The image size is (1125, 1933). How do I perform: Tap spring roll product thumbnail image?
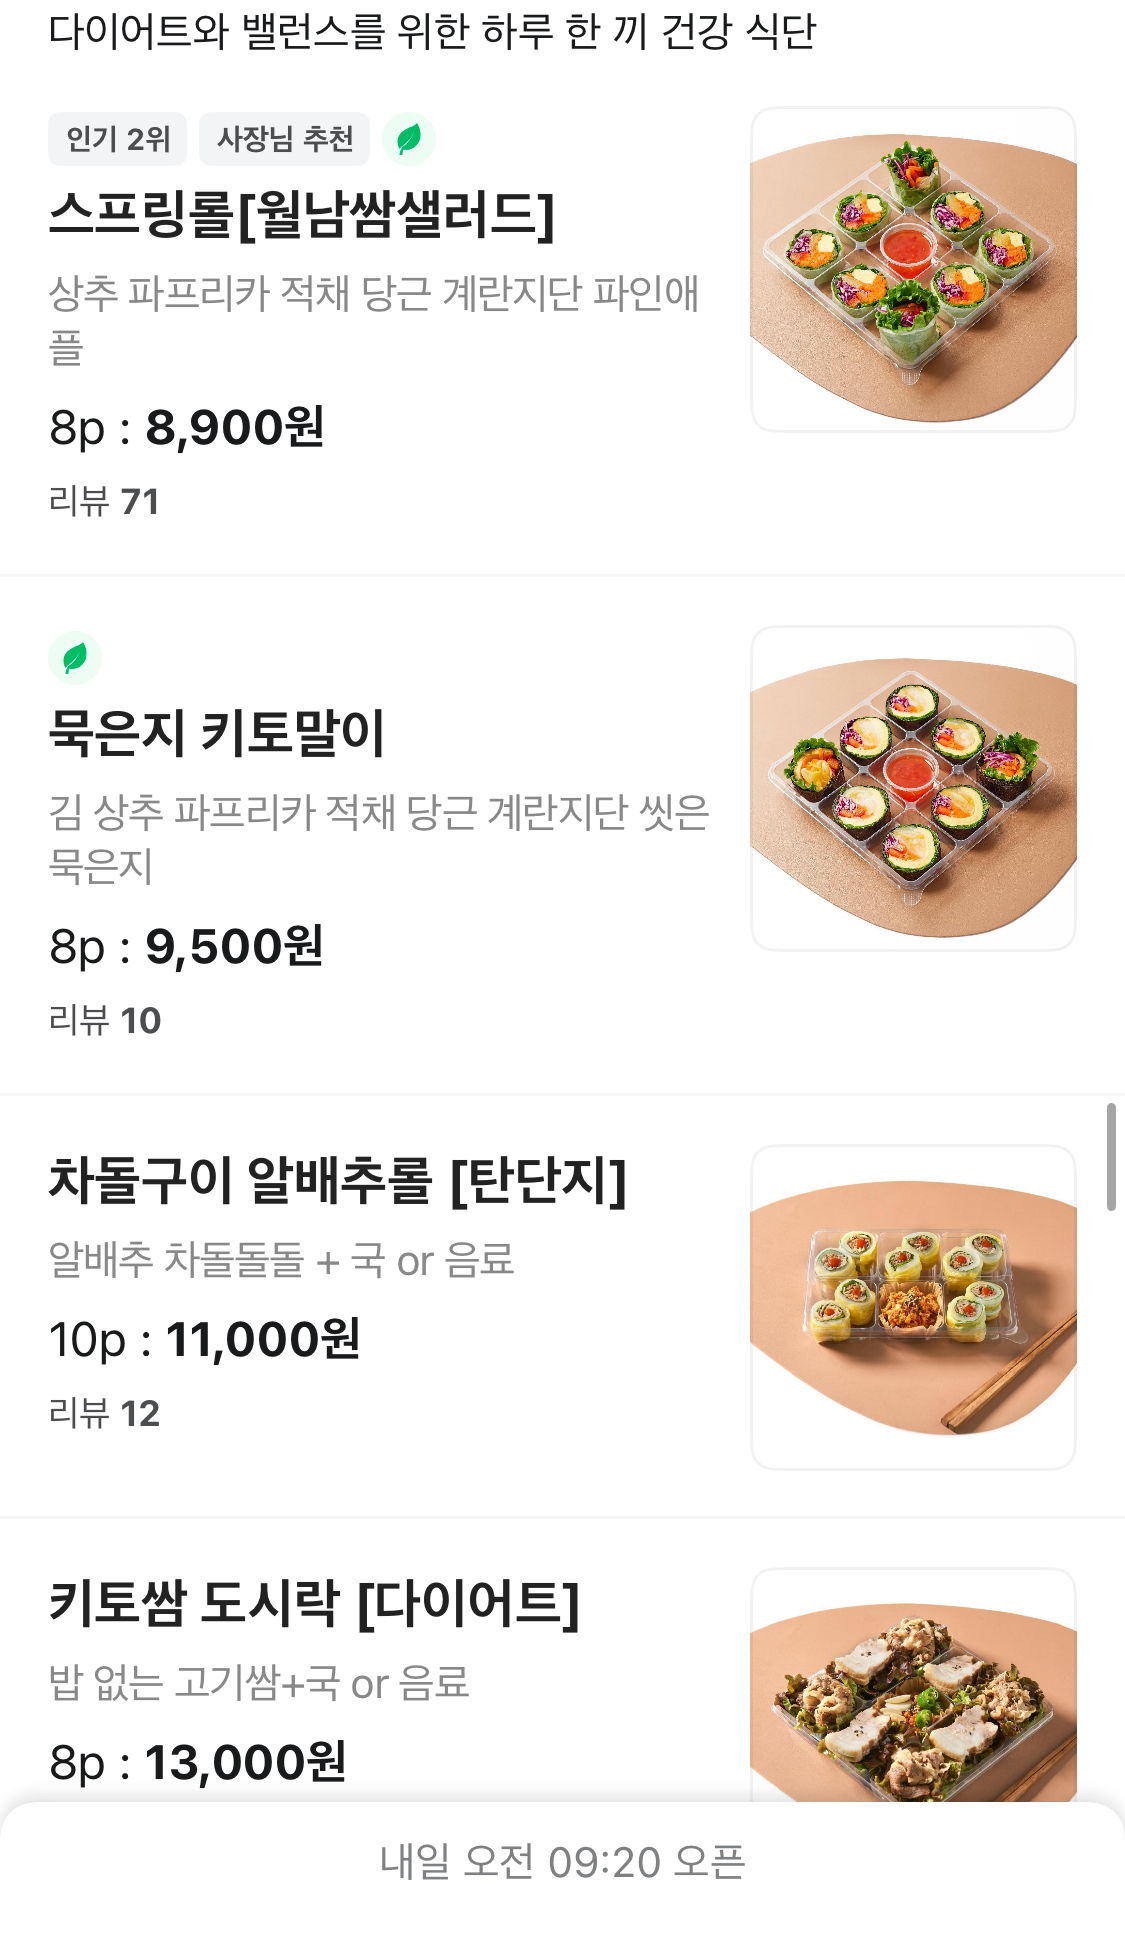pyautogui.click(x=912, y=269)
